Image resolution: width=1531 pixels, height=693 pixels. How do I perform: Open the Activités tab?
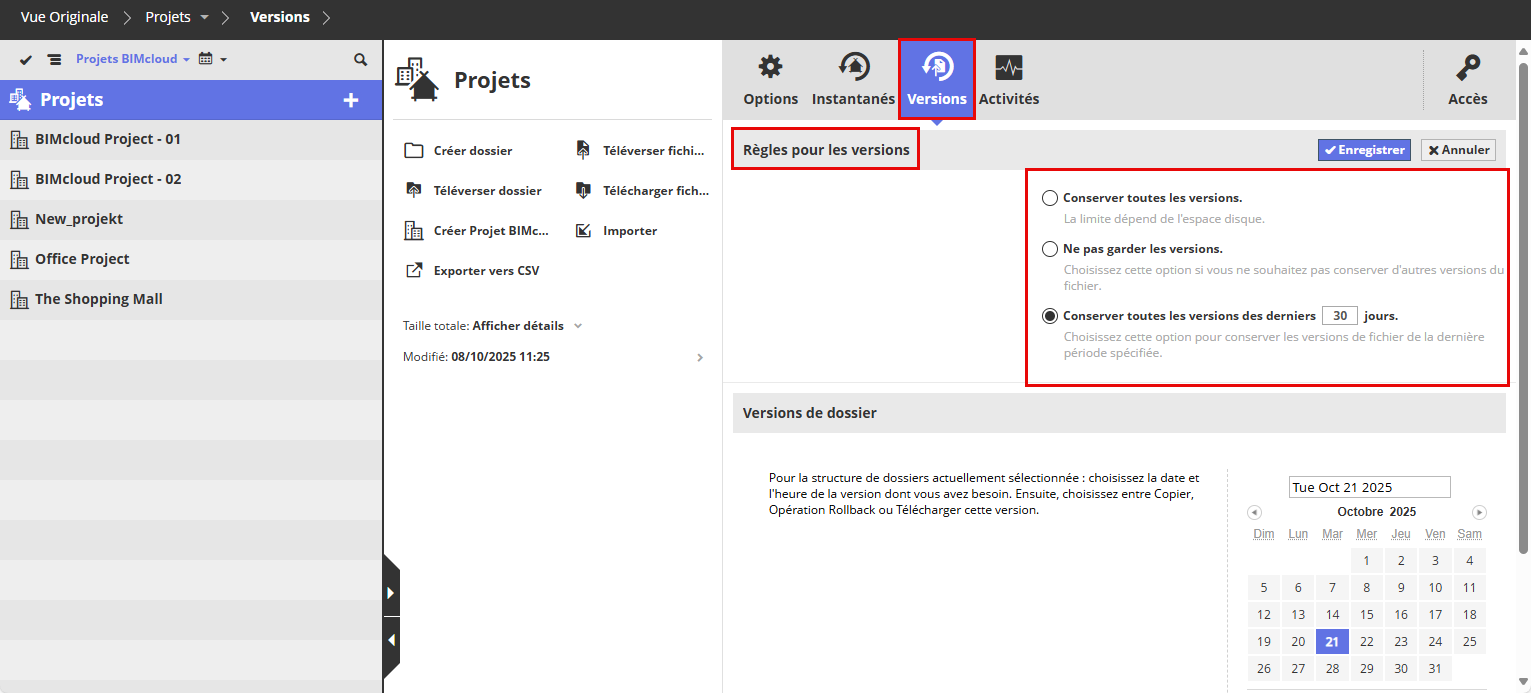(1008, 80)
